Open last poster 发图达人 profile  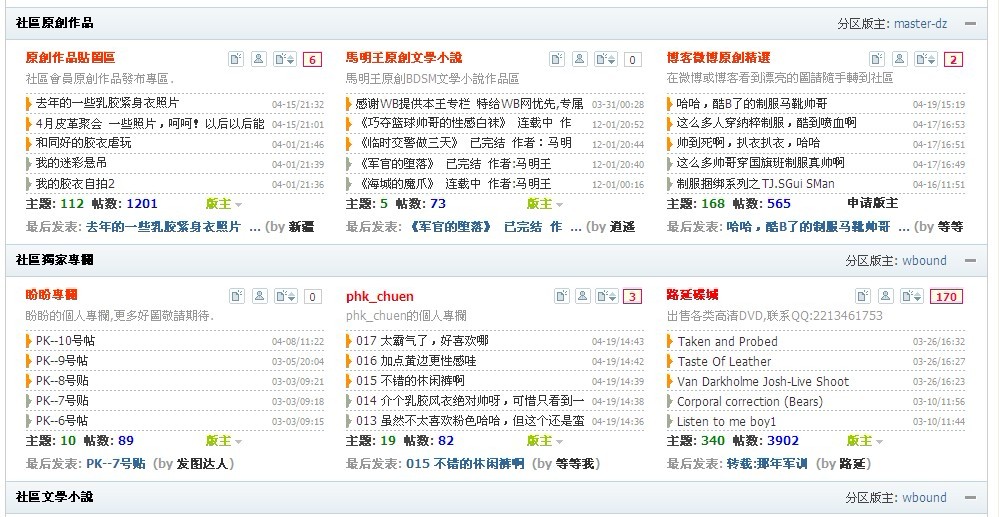point(202,463)
